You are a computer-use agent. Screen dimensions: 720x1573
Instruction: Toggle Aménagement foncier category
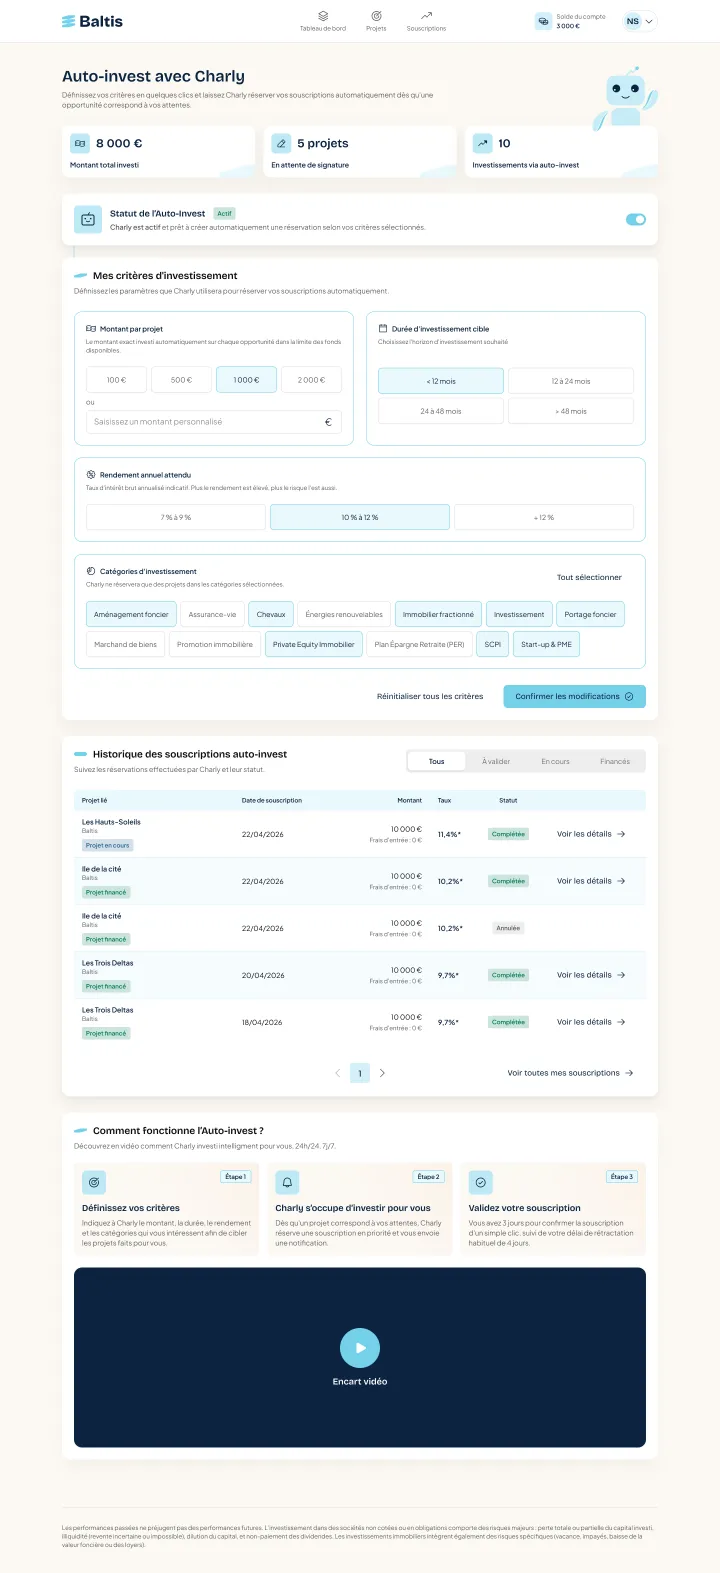pos(131,615)
